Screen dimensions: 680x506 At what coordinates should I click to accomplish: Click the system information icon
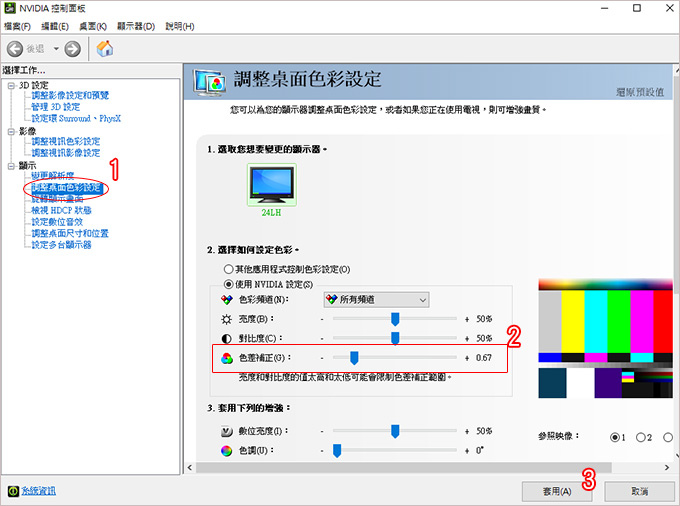coord(13,491)
